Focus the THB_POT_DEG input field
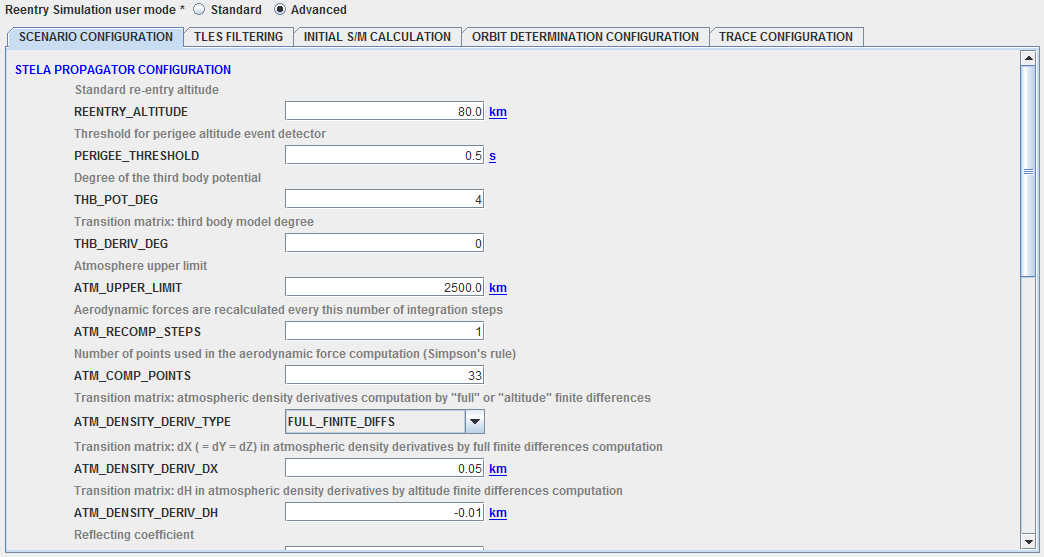1044x557 pixels. point(385,200)
